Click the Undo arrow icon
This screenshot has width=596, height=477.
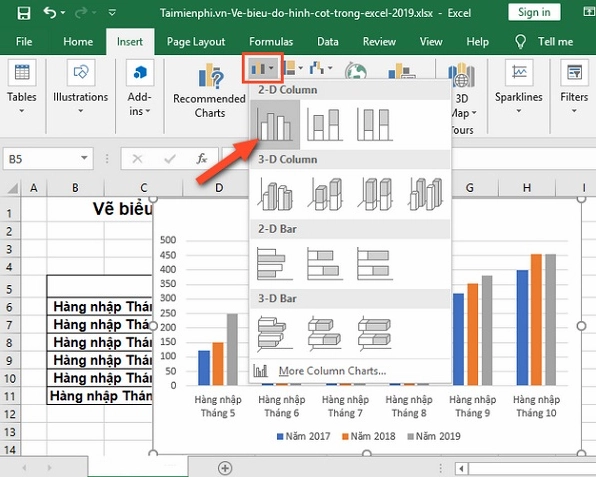pyautogui.click(x=50, y=13)
